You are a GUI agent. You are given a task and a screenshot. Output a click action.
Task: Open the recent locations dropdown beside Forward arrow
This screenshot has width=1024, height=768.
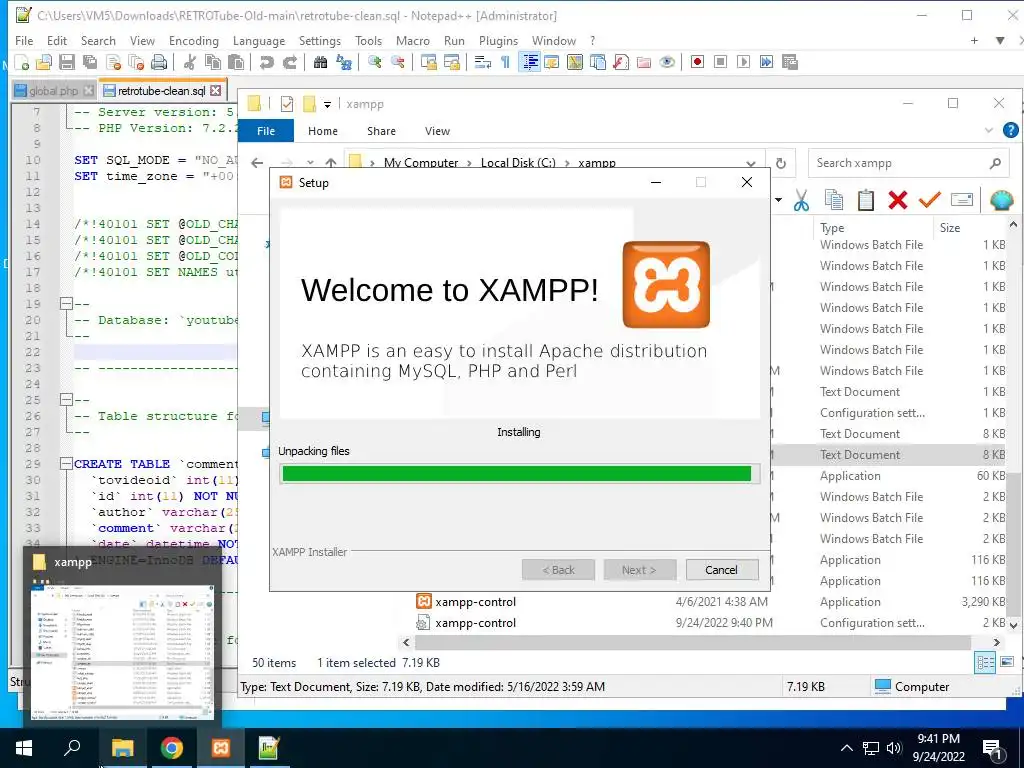310,163
